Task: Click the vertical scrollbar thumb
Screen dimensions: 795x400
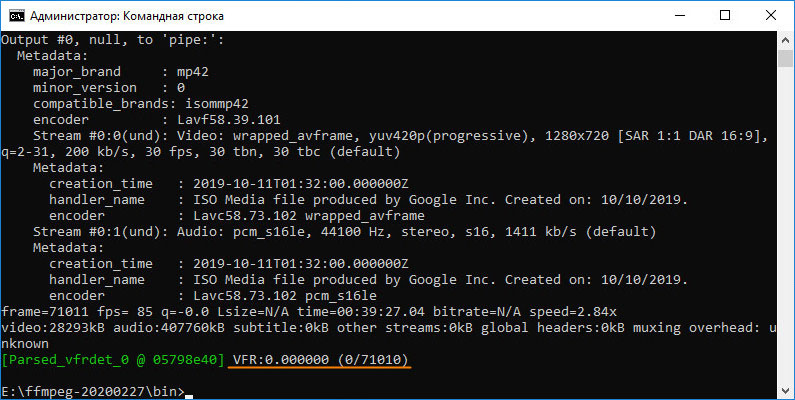Action: [x=785, y=59]
